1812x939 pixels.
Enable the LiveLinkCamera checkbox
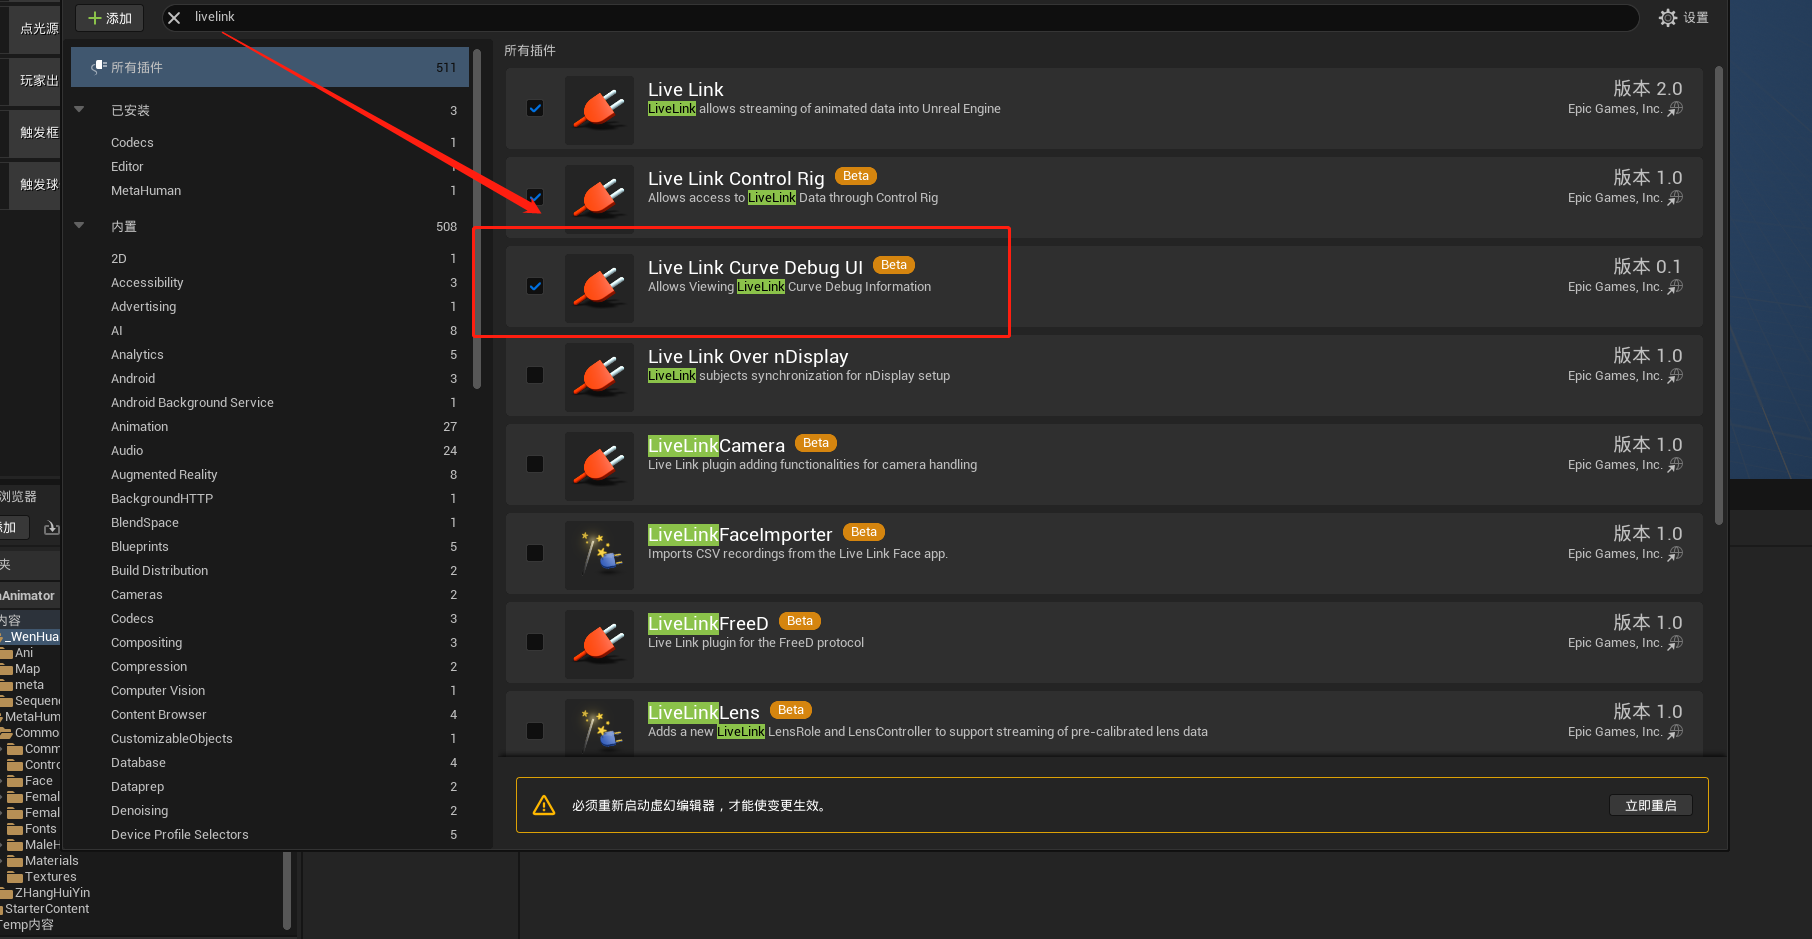[x=535, y=464]
